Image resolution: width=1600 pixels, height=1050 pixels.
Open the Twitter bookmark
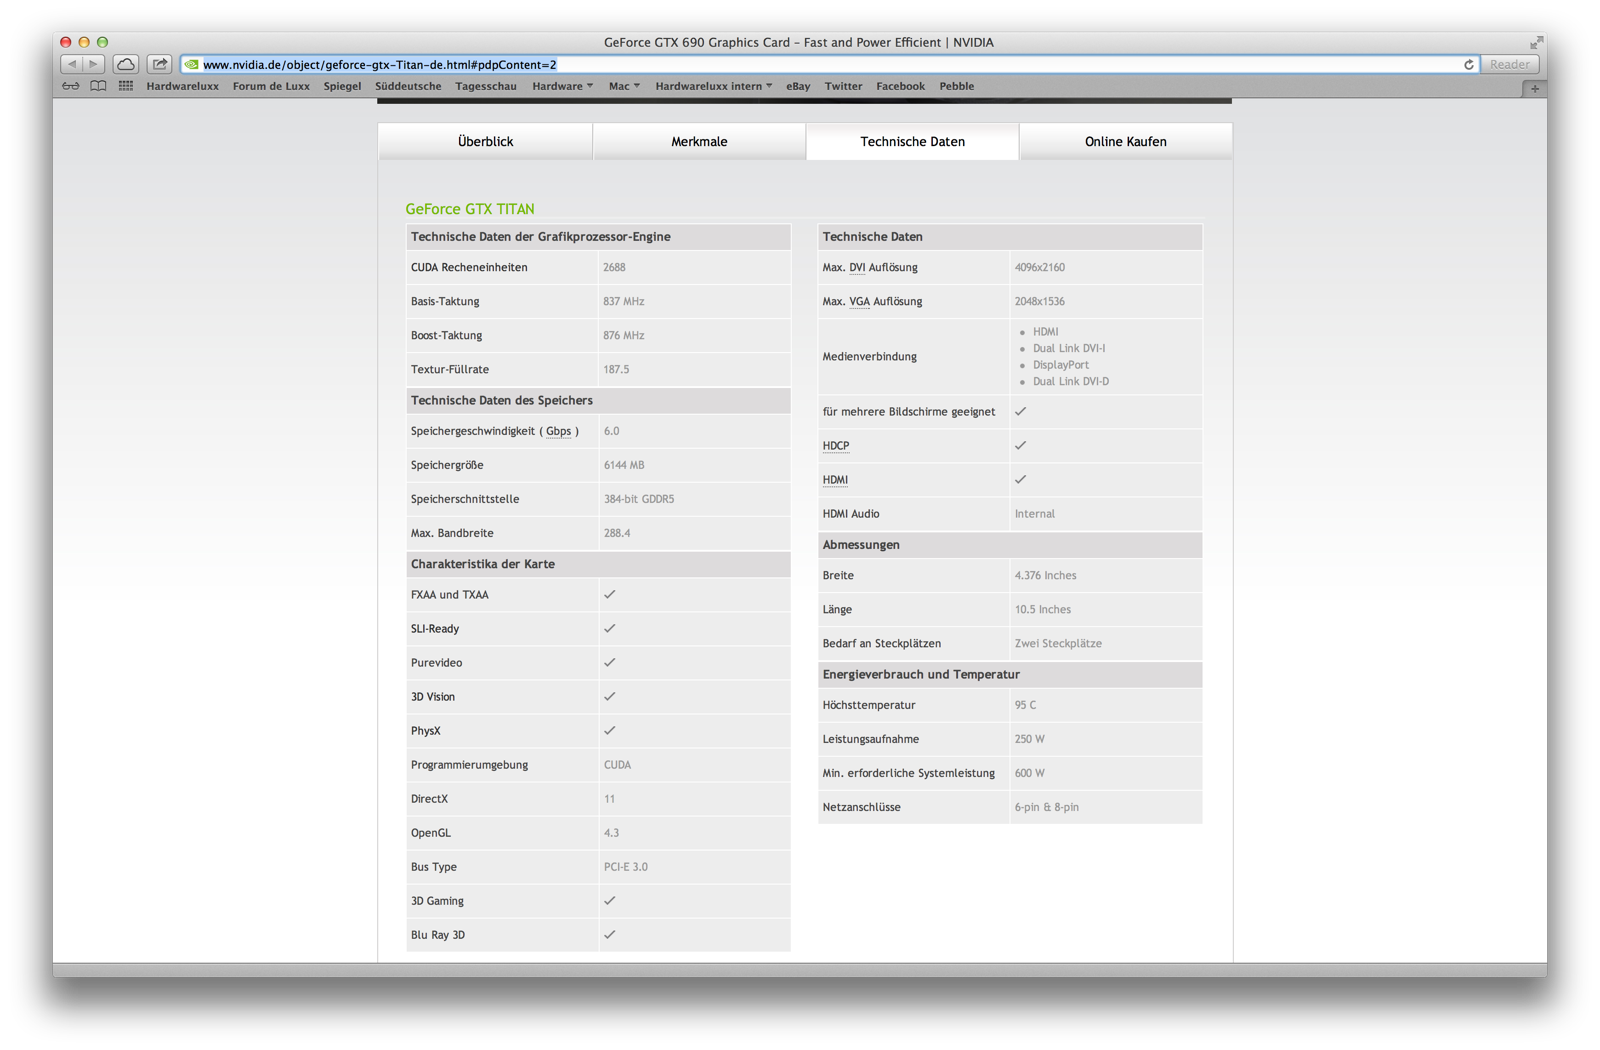click(x=843, y=86)
